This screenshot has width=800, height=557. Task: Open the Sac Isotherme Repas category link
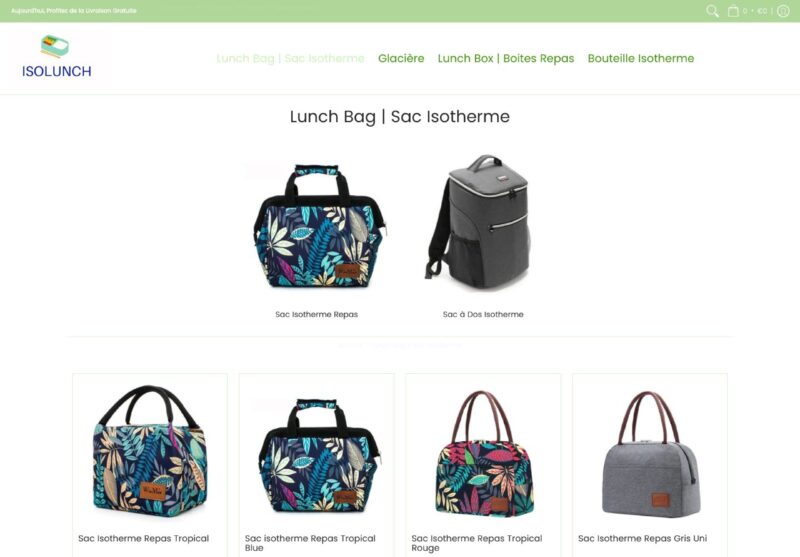pyautogui.click(x=316, y=314)
